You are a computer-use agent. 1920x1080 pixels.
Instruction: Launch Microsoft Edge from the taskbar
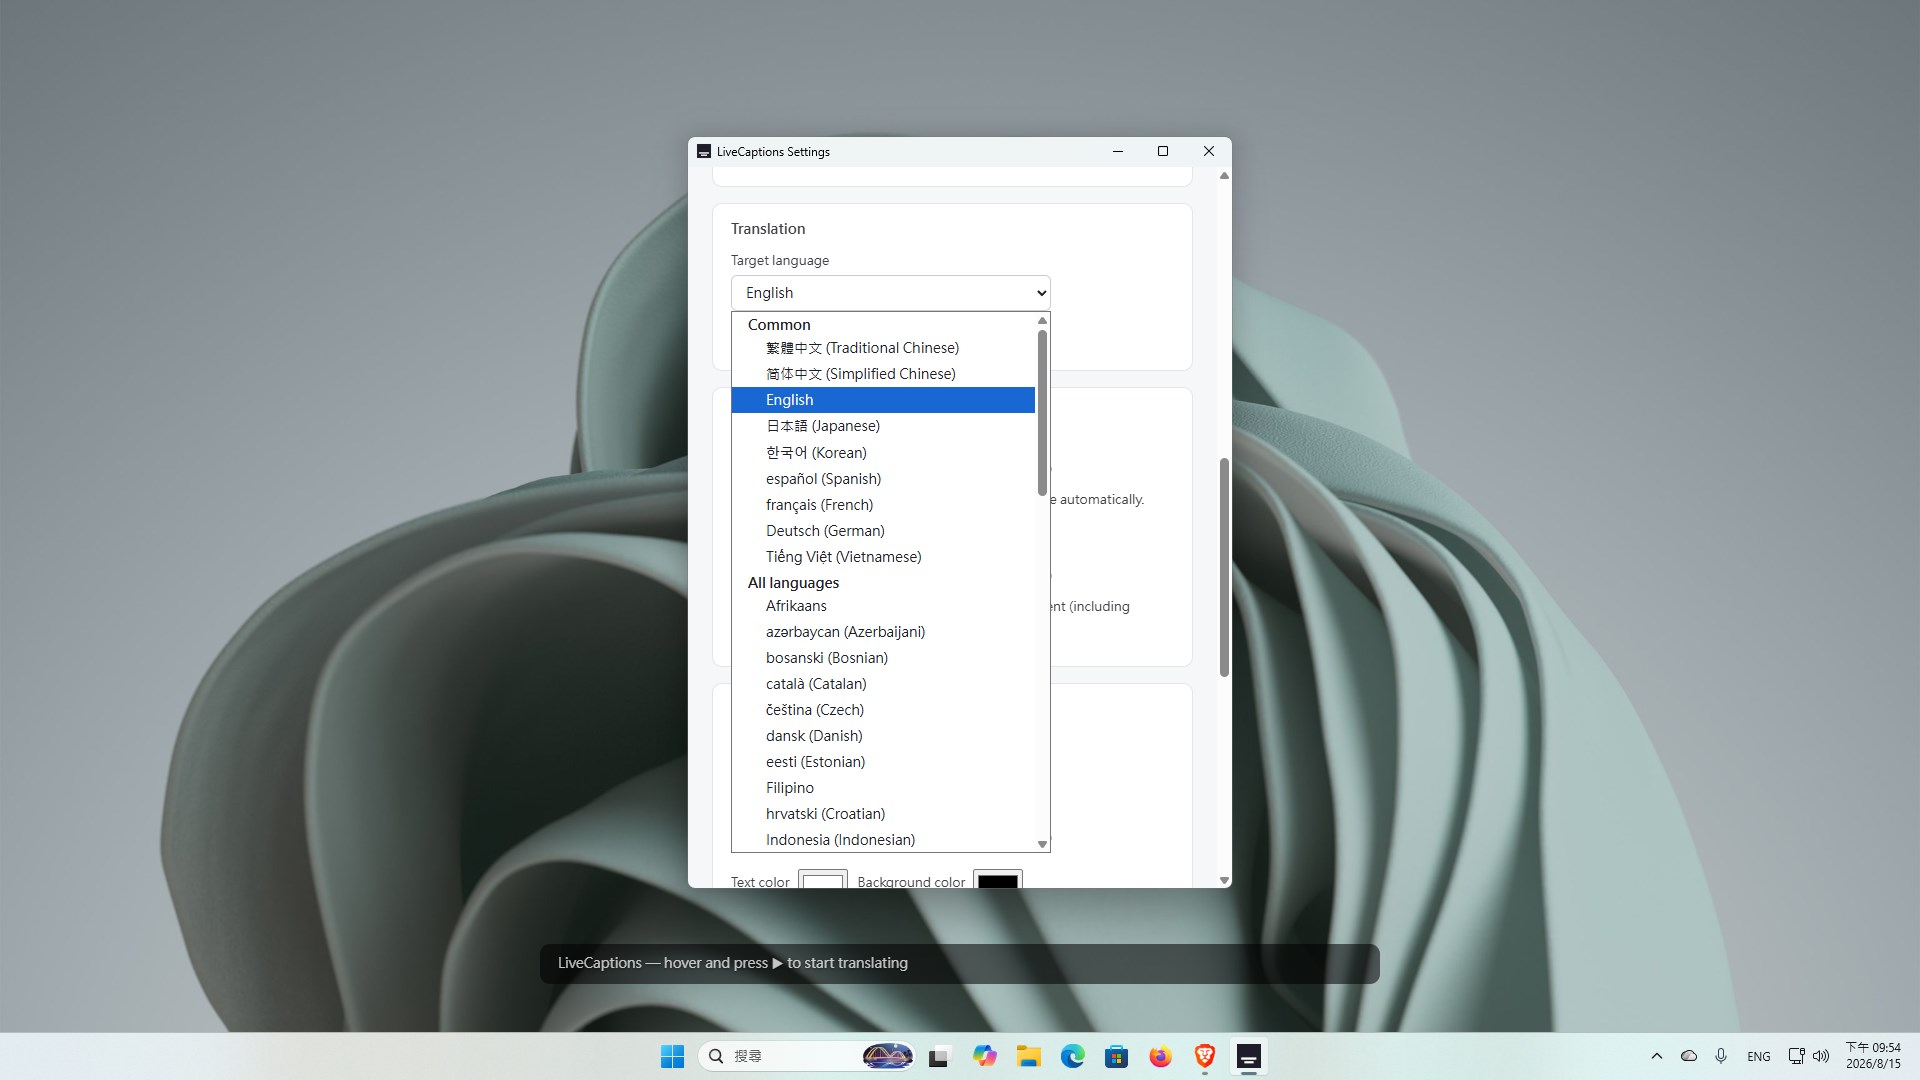1073,1056
